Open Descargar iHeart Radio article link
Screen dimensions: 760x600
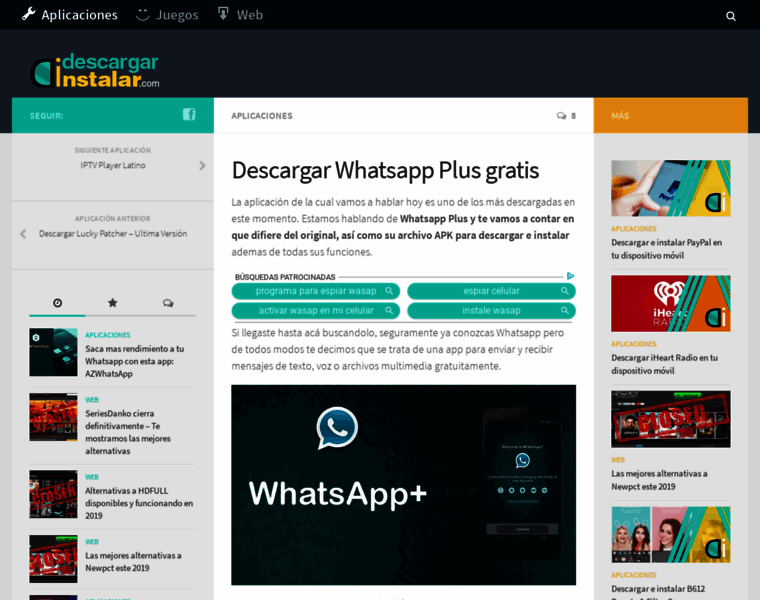tap(665, 364)
